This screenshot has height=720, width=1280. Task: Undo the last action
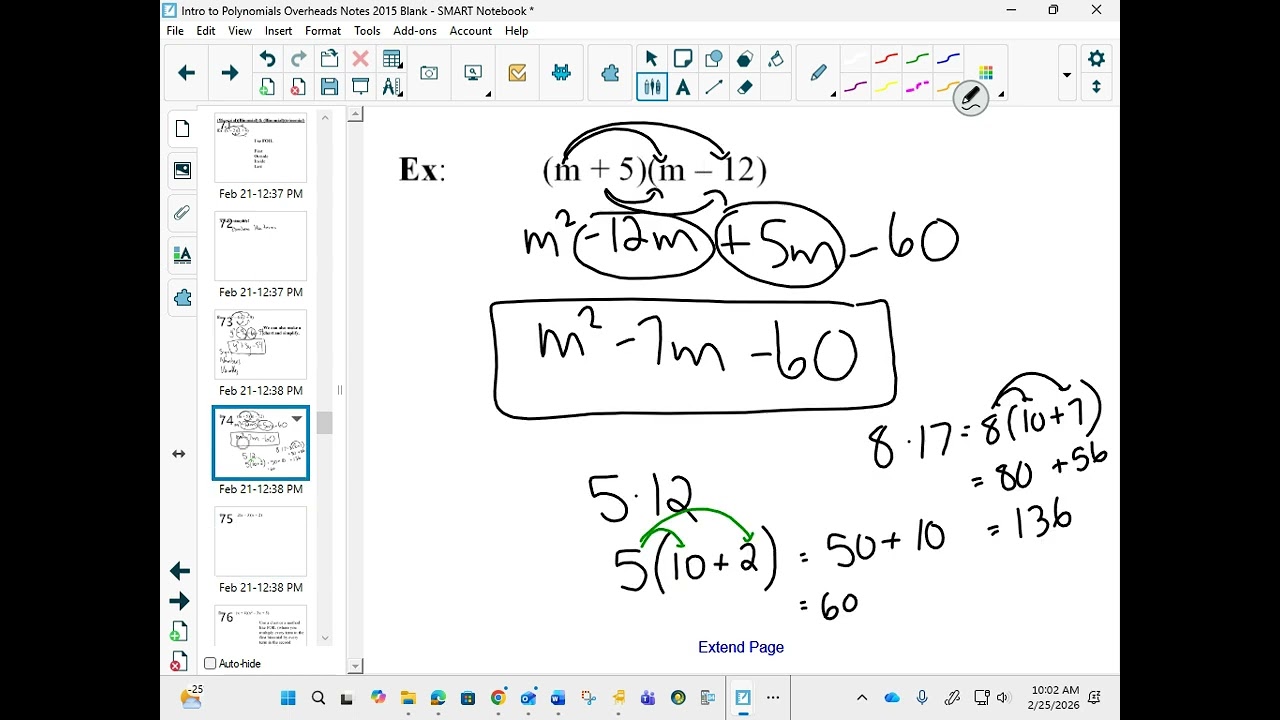[267, 59]
